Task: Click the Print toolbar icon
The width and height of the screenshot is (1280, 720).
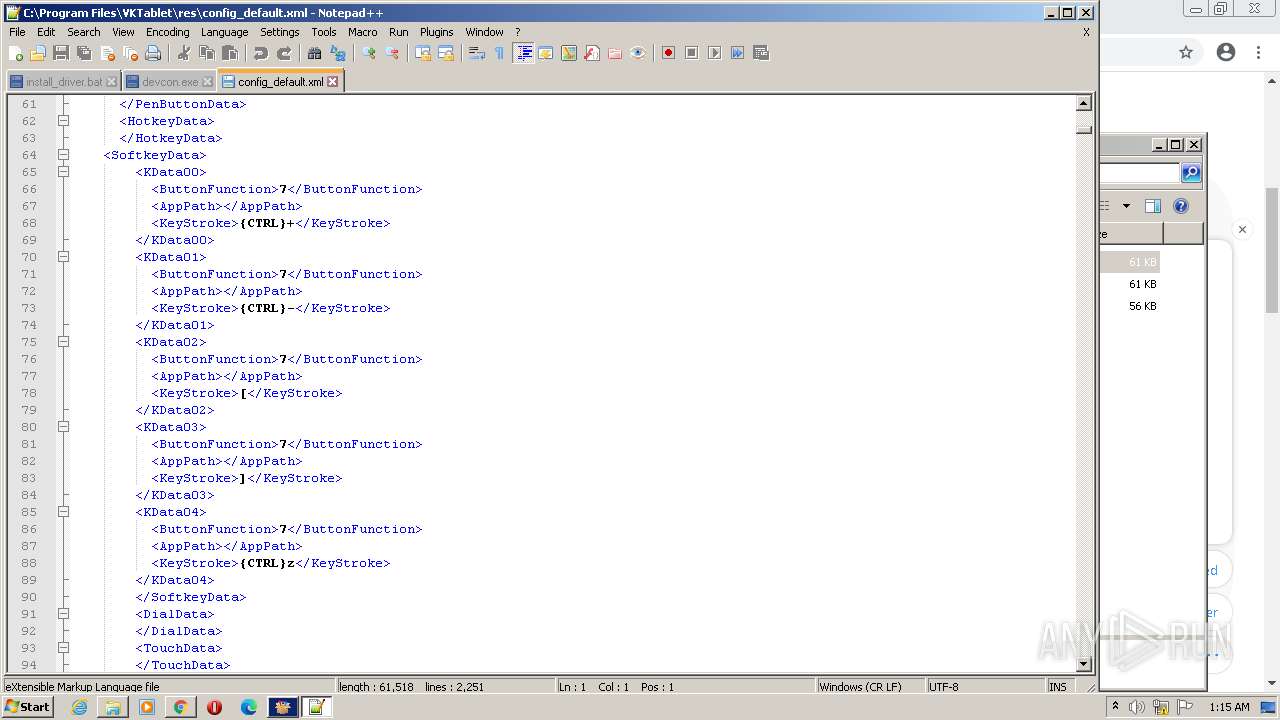Action: click(153, 53)
